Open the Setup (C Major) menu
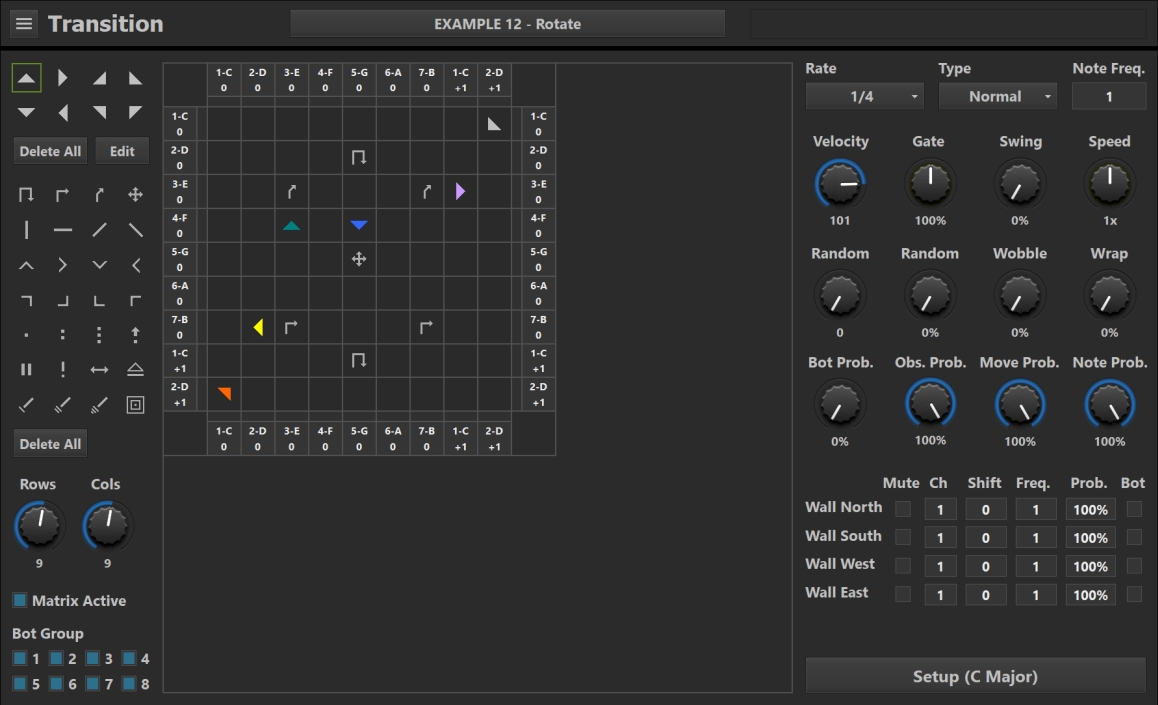1158x705 pixels. coord(975,676)
